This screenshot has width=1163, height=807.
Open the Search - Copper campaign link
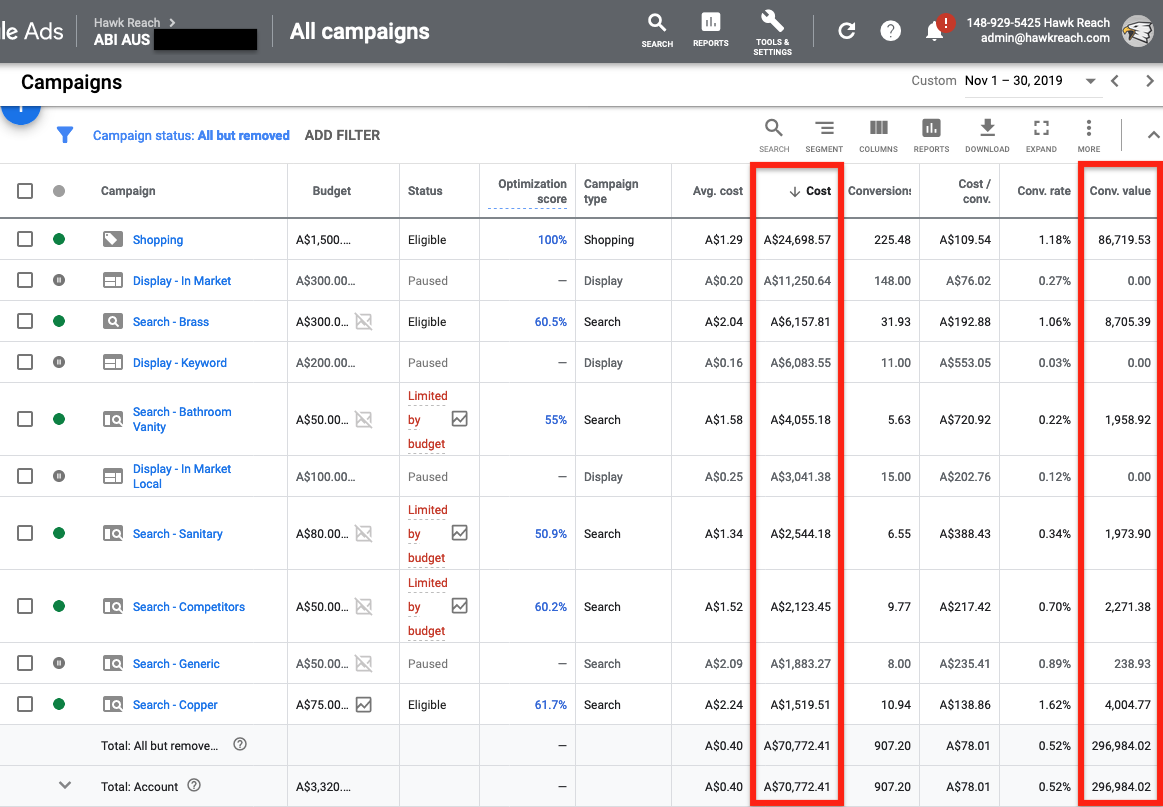[x=175, y=705]
